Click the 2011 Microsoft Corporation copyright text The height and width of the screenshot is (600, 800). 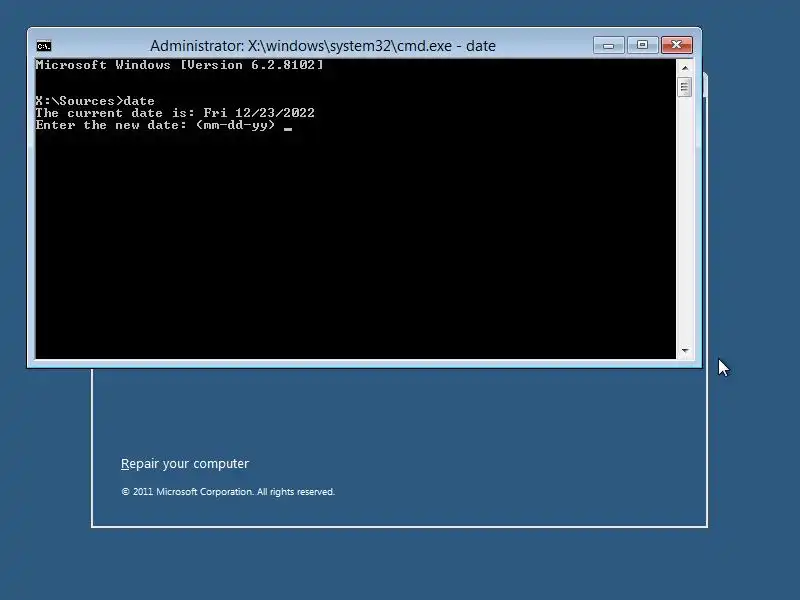pos(228,492)
